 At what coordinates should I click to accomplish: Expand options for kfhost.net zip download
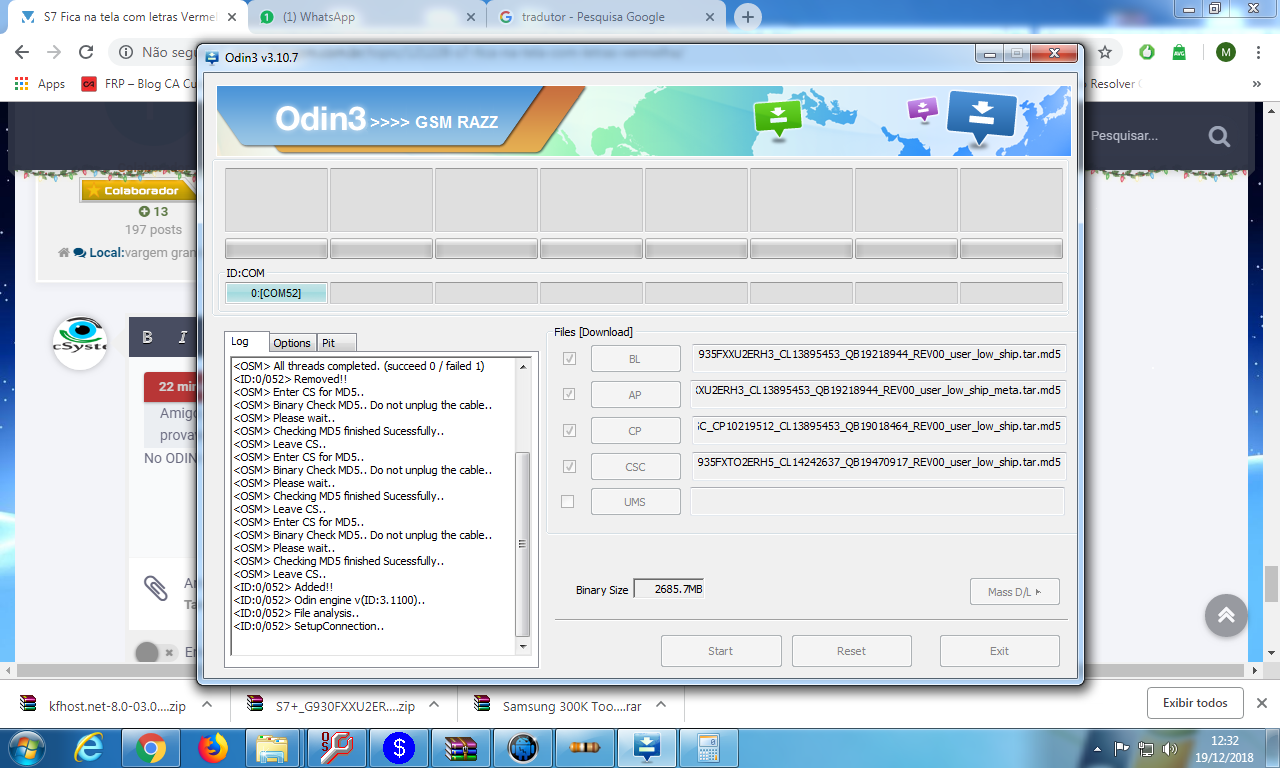207,705
